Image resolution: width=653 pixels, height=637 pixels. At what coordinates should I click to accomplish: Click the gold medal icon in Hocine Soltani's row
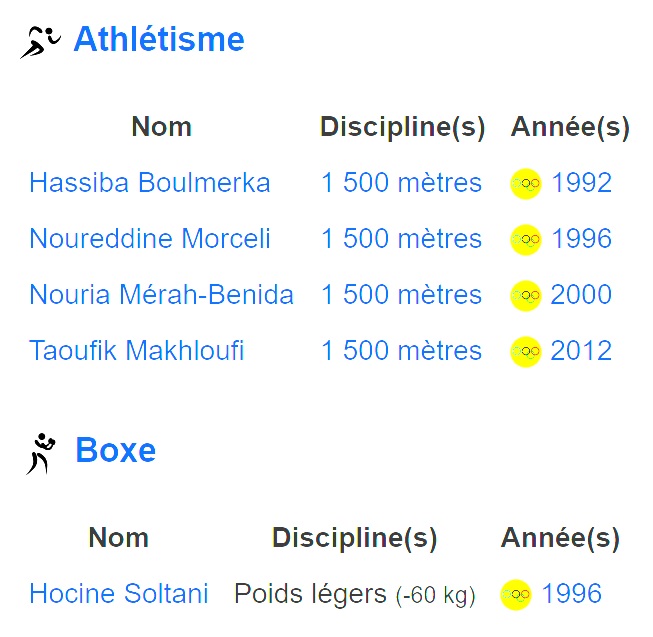516,595
